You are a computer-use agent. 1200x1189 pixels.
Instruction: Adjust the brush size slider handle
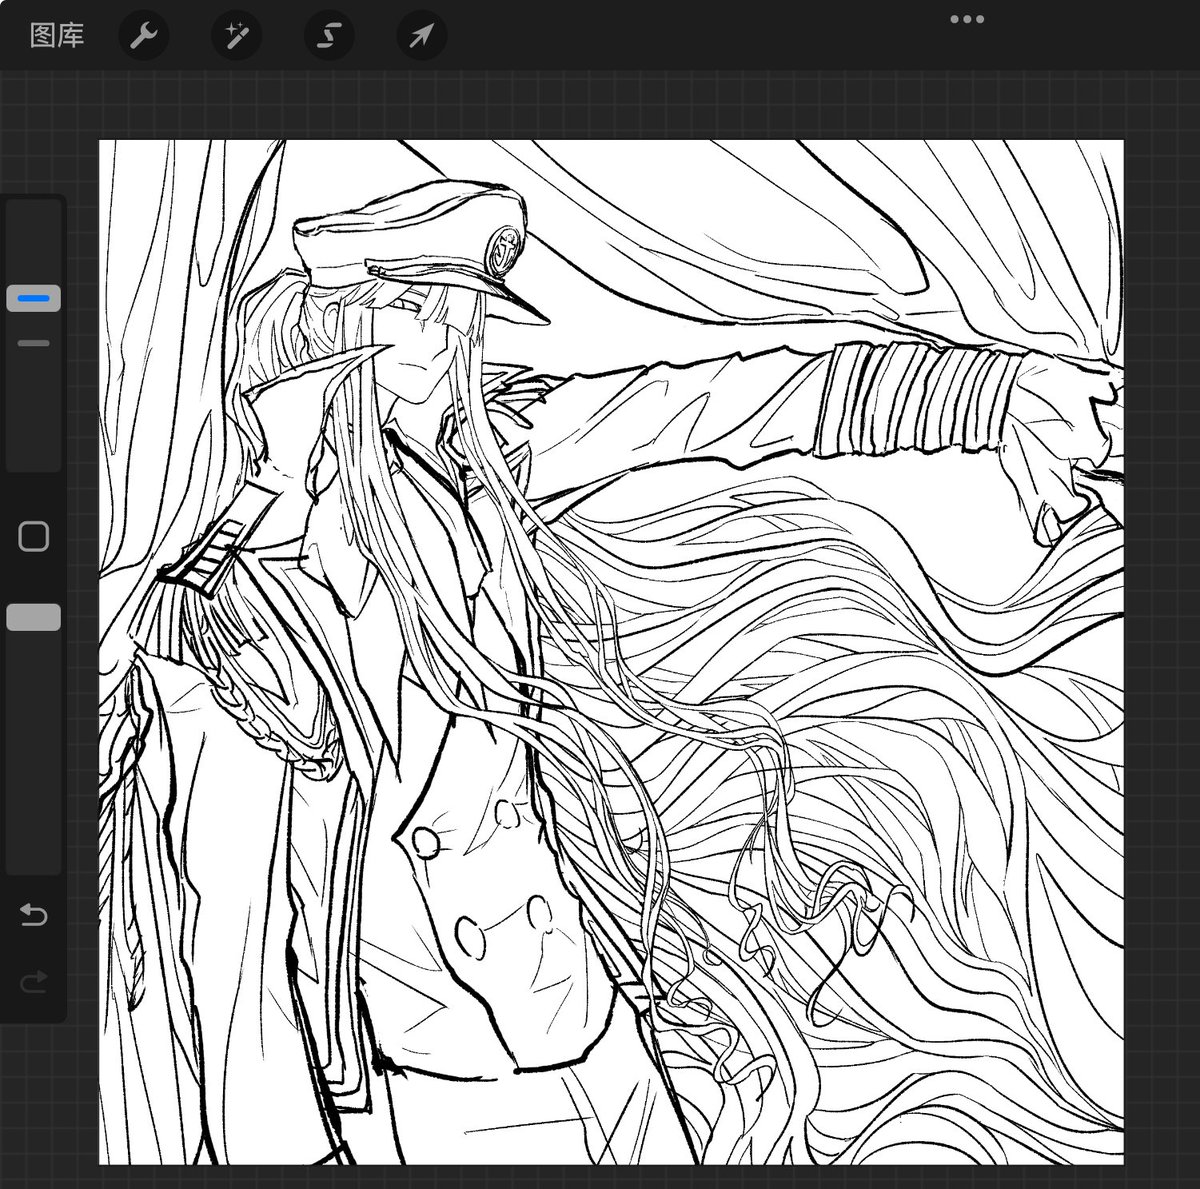click(34, 298)
